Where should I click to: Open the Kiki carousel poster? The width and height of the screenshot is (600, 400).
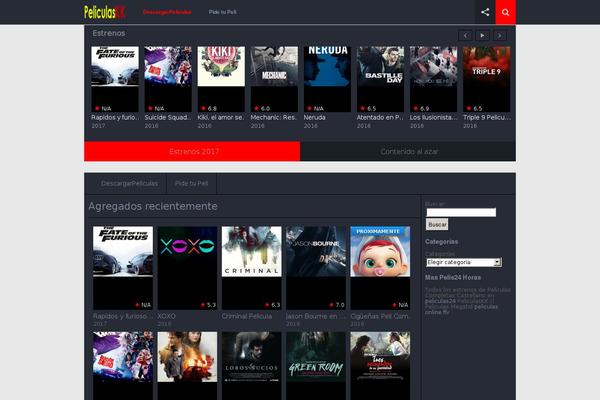[x=221, y=79]
